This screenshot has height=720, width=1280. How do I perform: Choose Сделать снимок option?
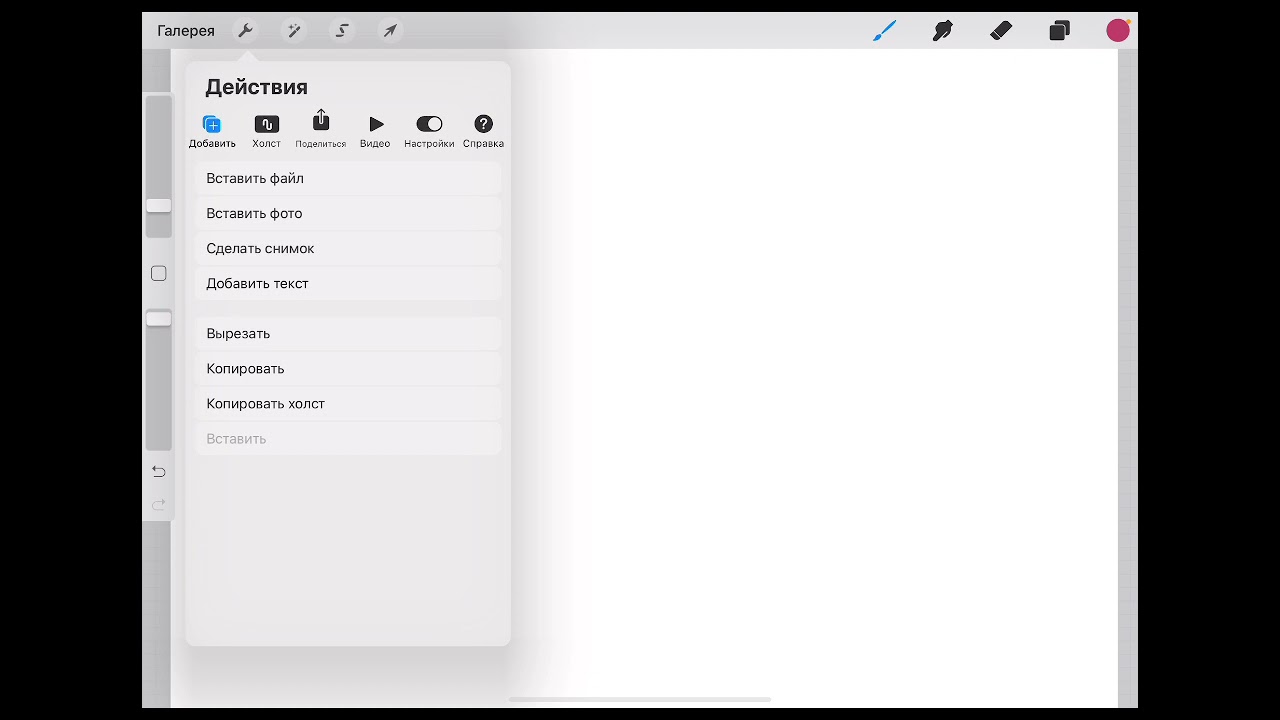(x=348, y=248)
